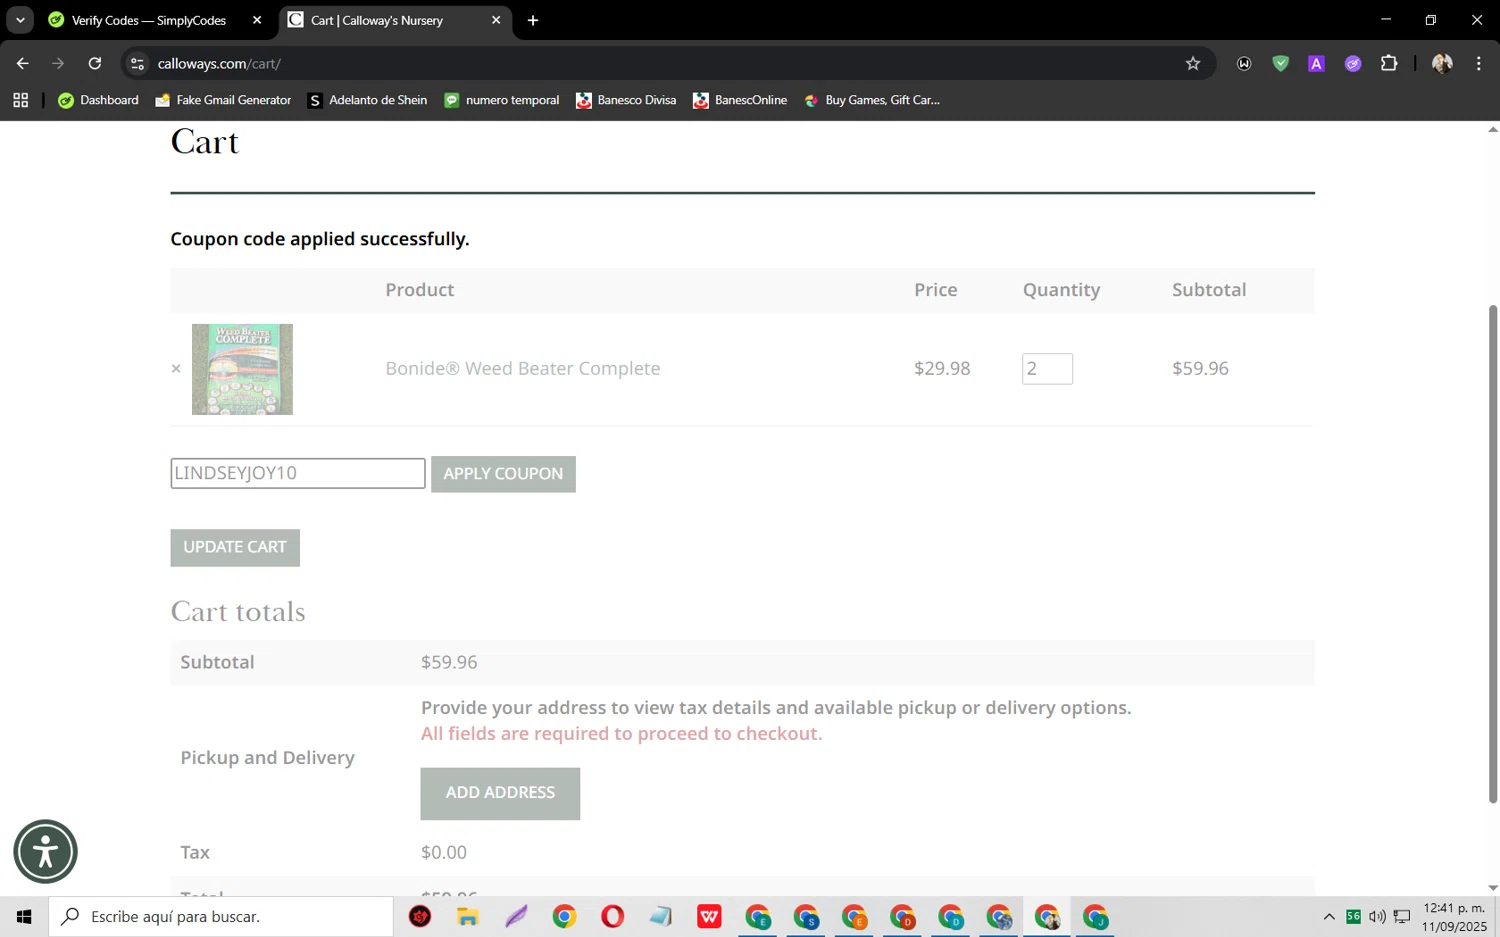The width and height of the screenshot is (1500, 937).
Task: Open the BanescOnline bookmark
Action: [740, 100]
